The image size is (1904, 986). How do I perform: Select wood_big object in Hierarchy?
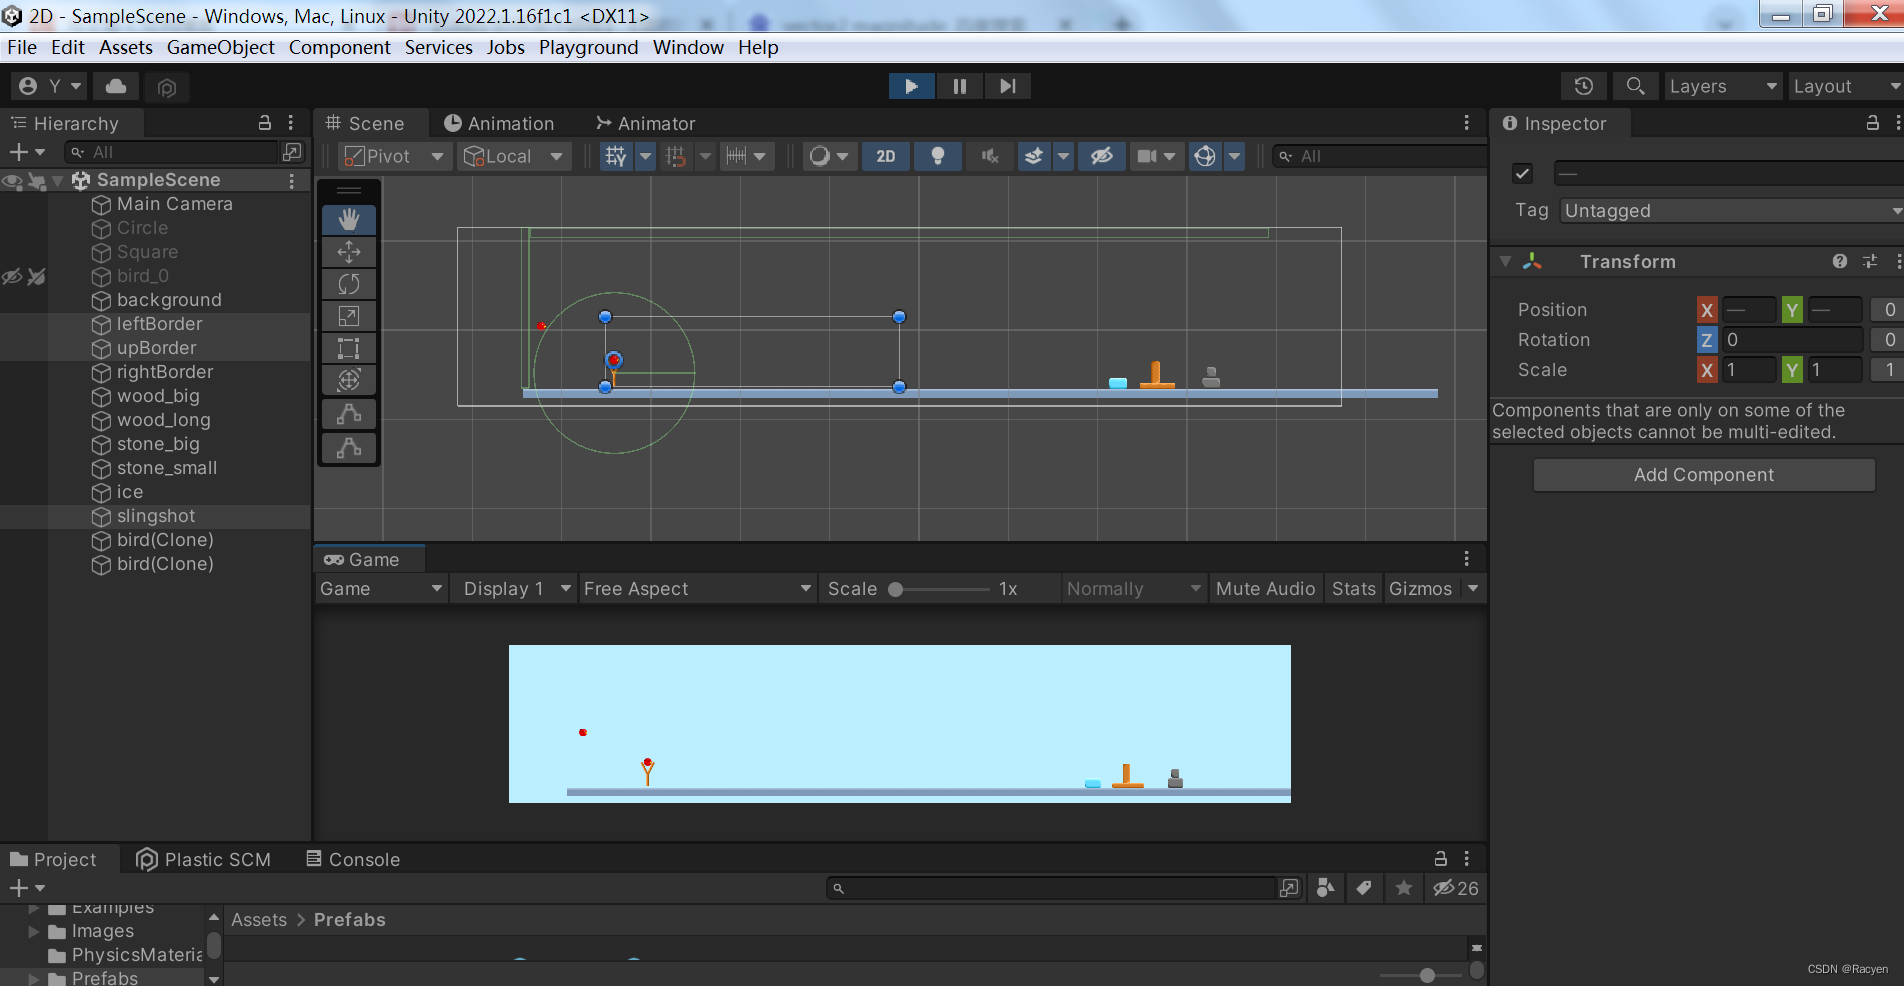[x=158, y=396]
